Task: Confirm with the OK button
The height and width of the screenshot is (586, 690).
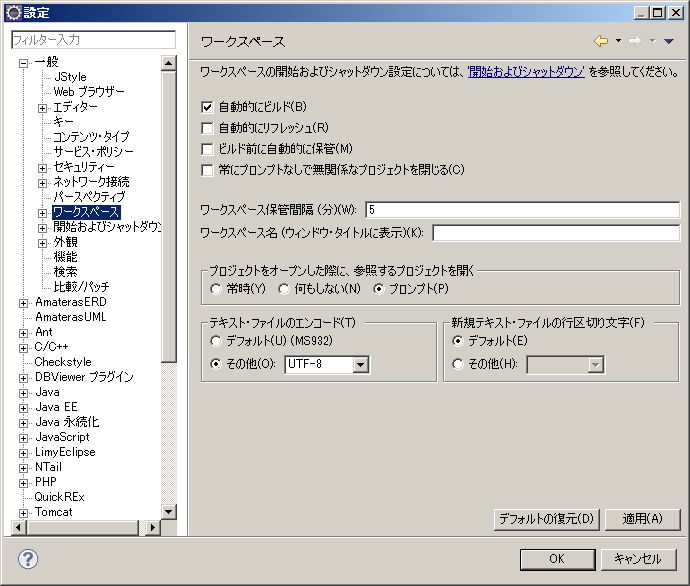Action: pos(557,559)
